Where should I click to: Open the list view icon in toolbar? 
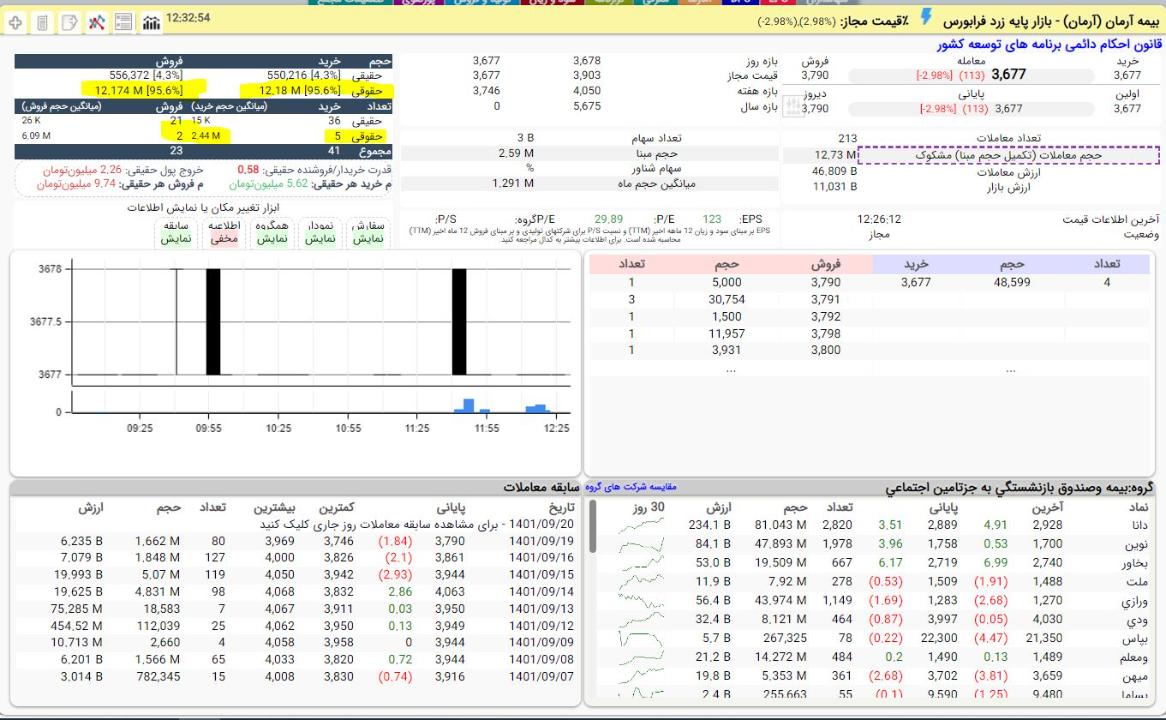[x=124, y=22]
